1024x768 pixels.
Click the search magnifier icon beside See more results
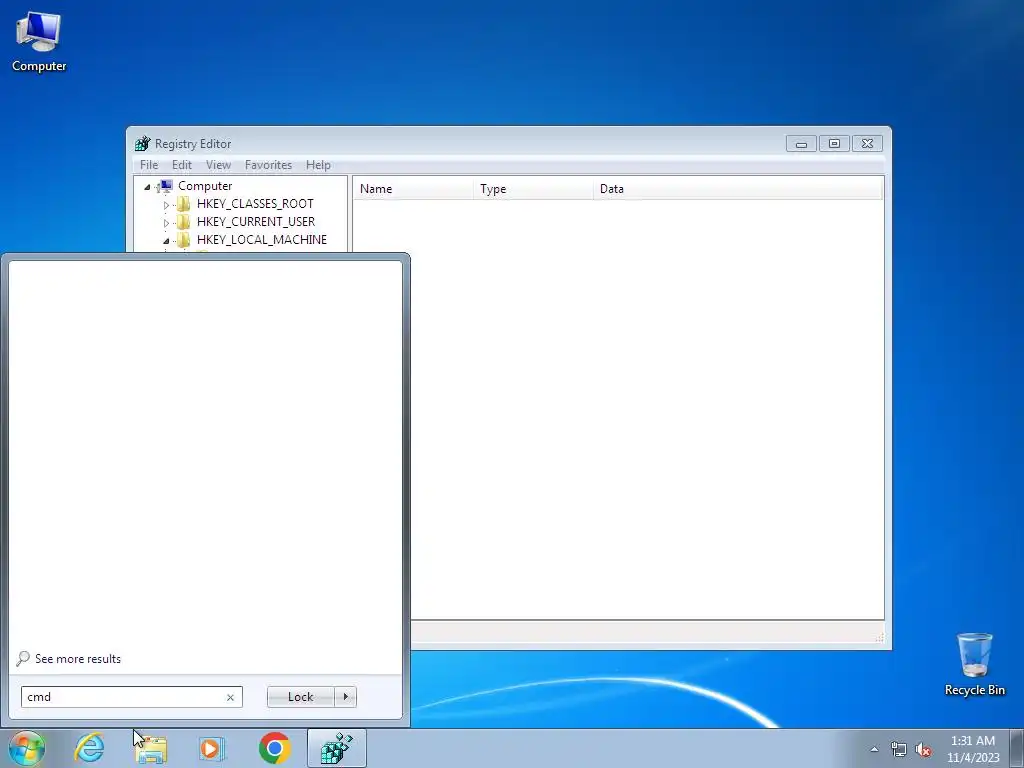coord(23,658)
